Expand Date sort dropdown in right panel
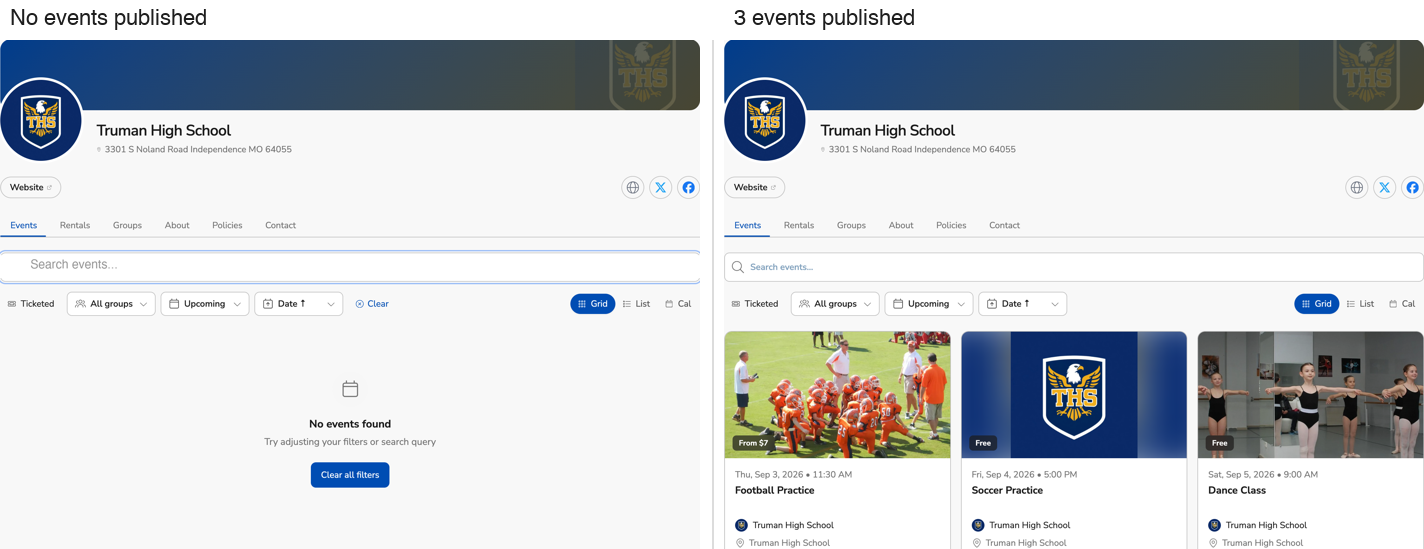This screenshot has height=549, width=1424. 1023,304
